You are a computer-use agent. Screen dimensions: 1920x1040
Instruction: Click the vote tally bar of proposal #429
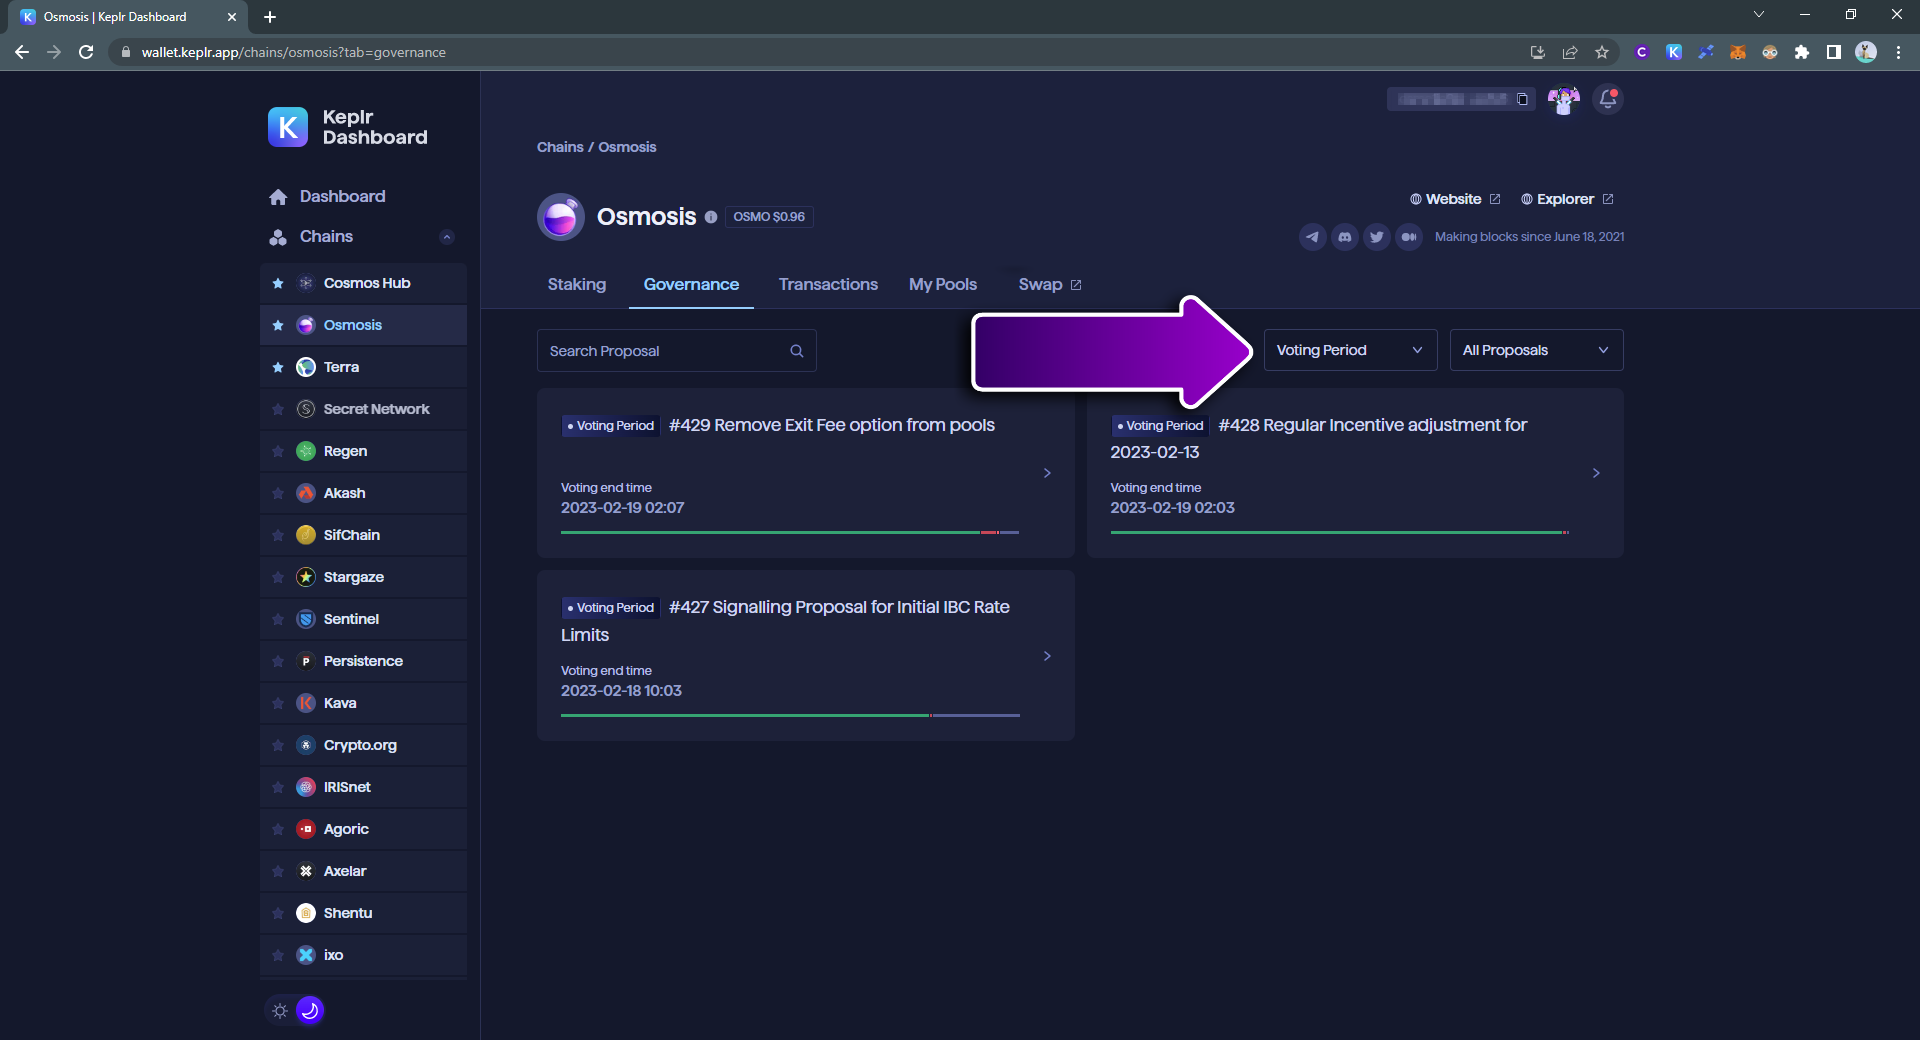[x=790, y=533]
